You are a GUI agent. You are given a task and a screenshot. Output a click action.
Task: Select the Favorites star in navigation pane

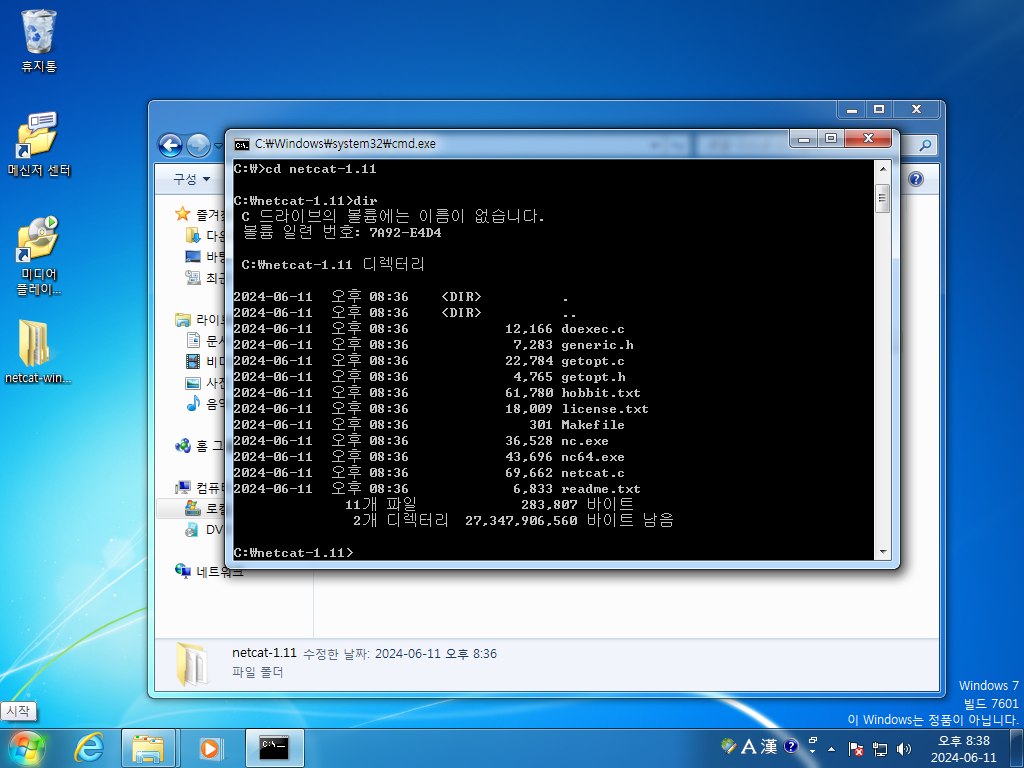pyautogui.click(x=183, y=214)
